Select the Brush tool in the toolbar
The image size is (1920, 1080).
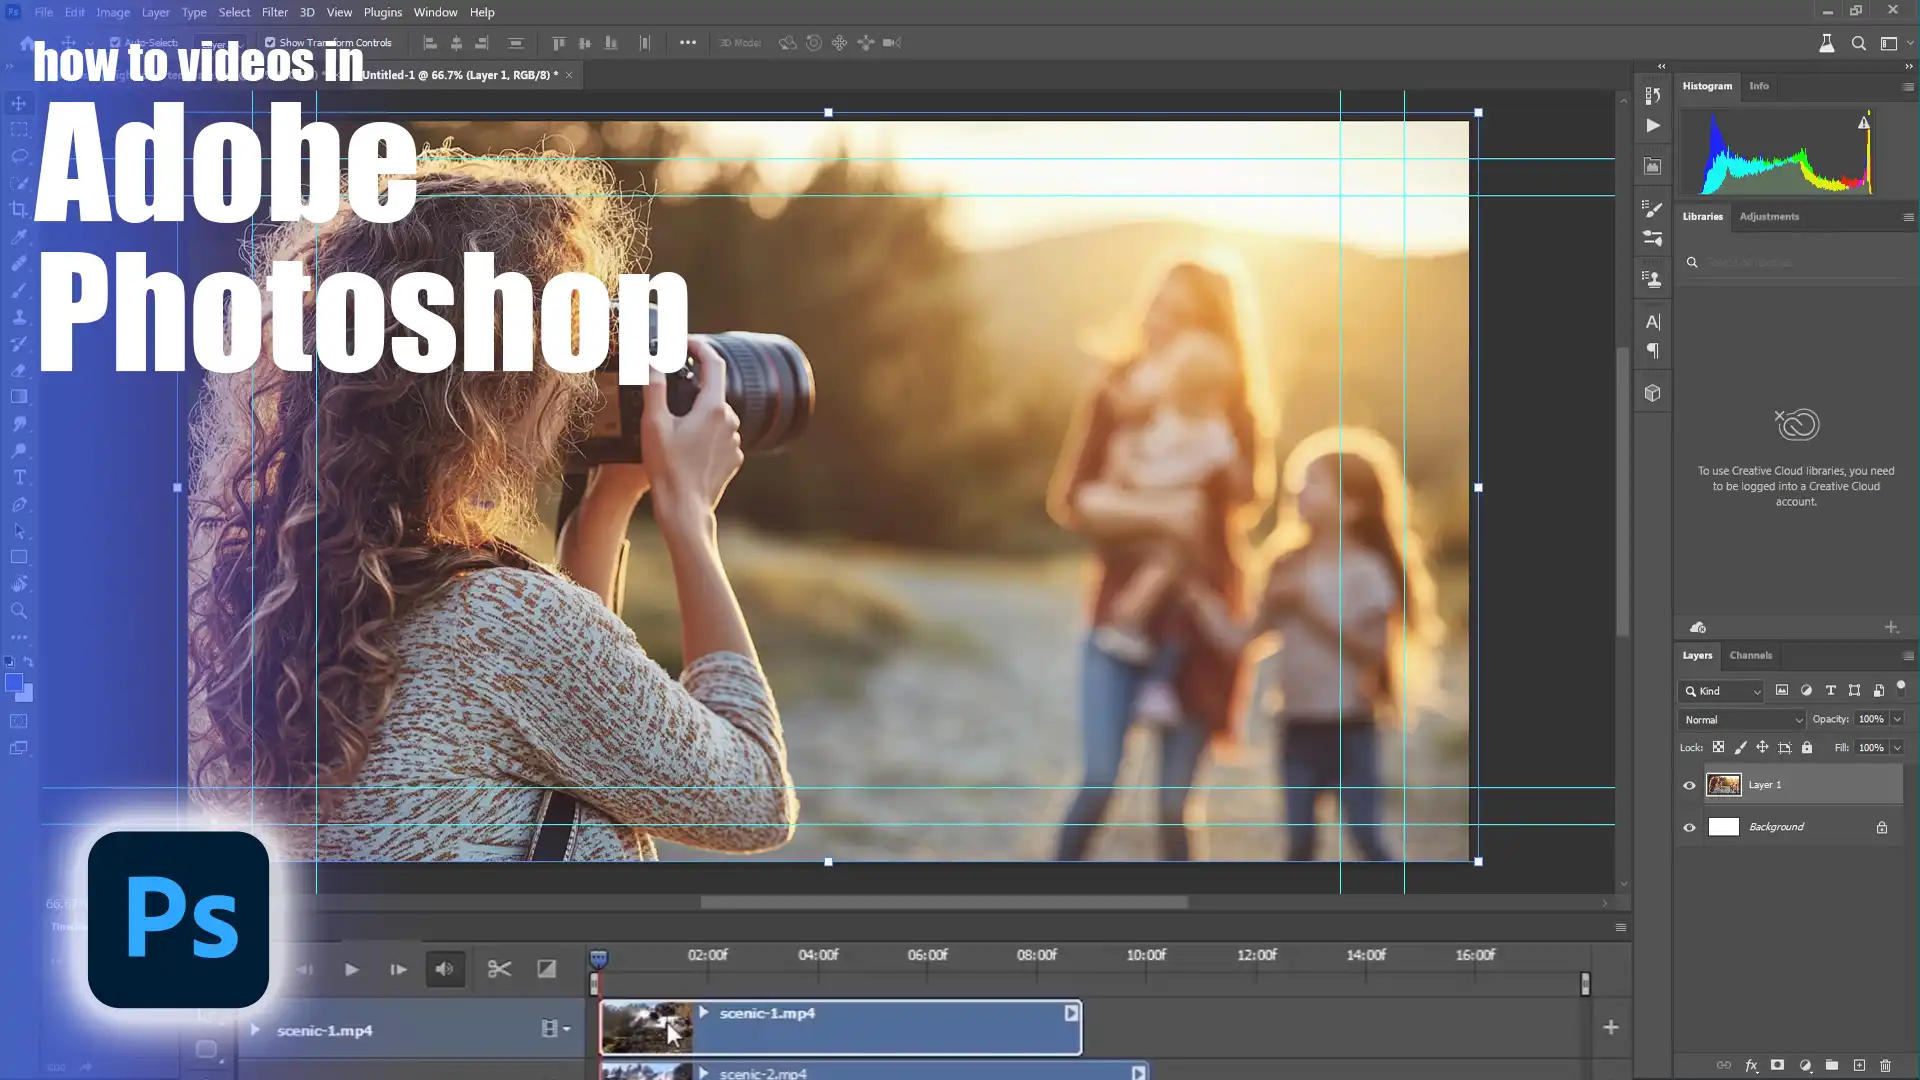point(19,291)
